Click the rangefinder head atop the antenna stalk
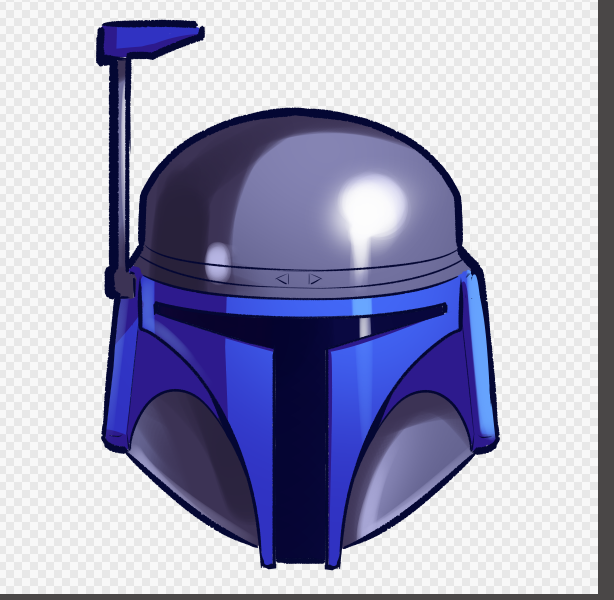This screenshot has height=600, width=614. click(151, 41)
